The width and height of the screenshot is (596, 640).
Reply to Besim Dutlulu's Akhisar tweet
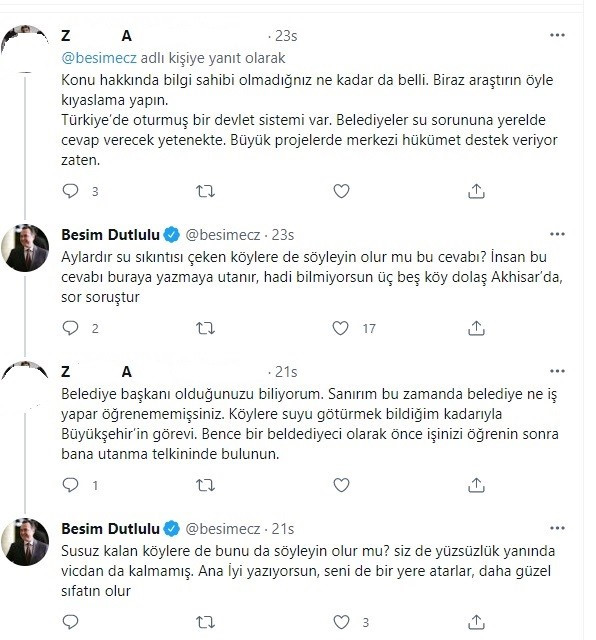[x=70, y=328]
